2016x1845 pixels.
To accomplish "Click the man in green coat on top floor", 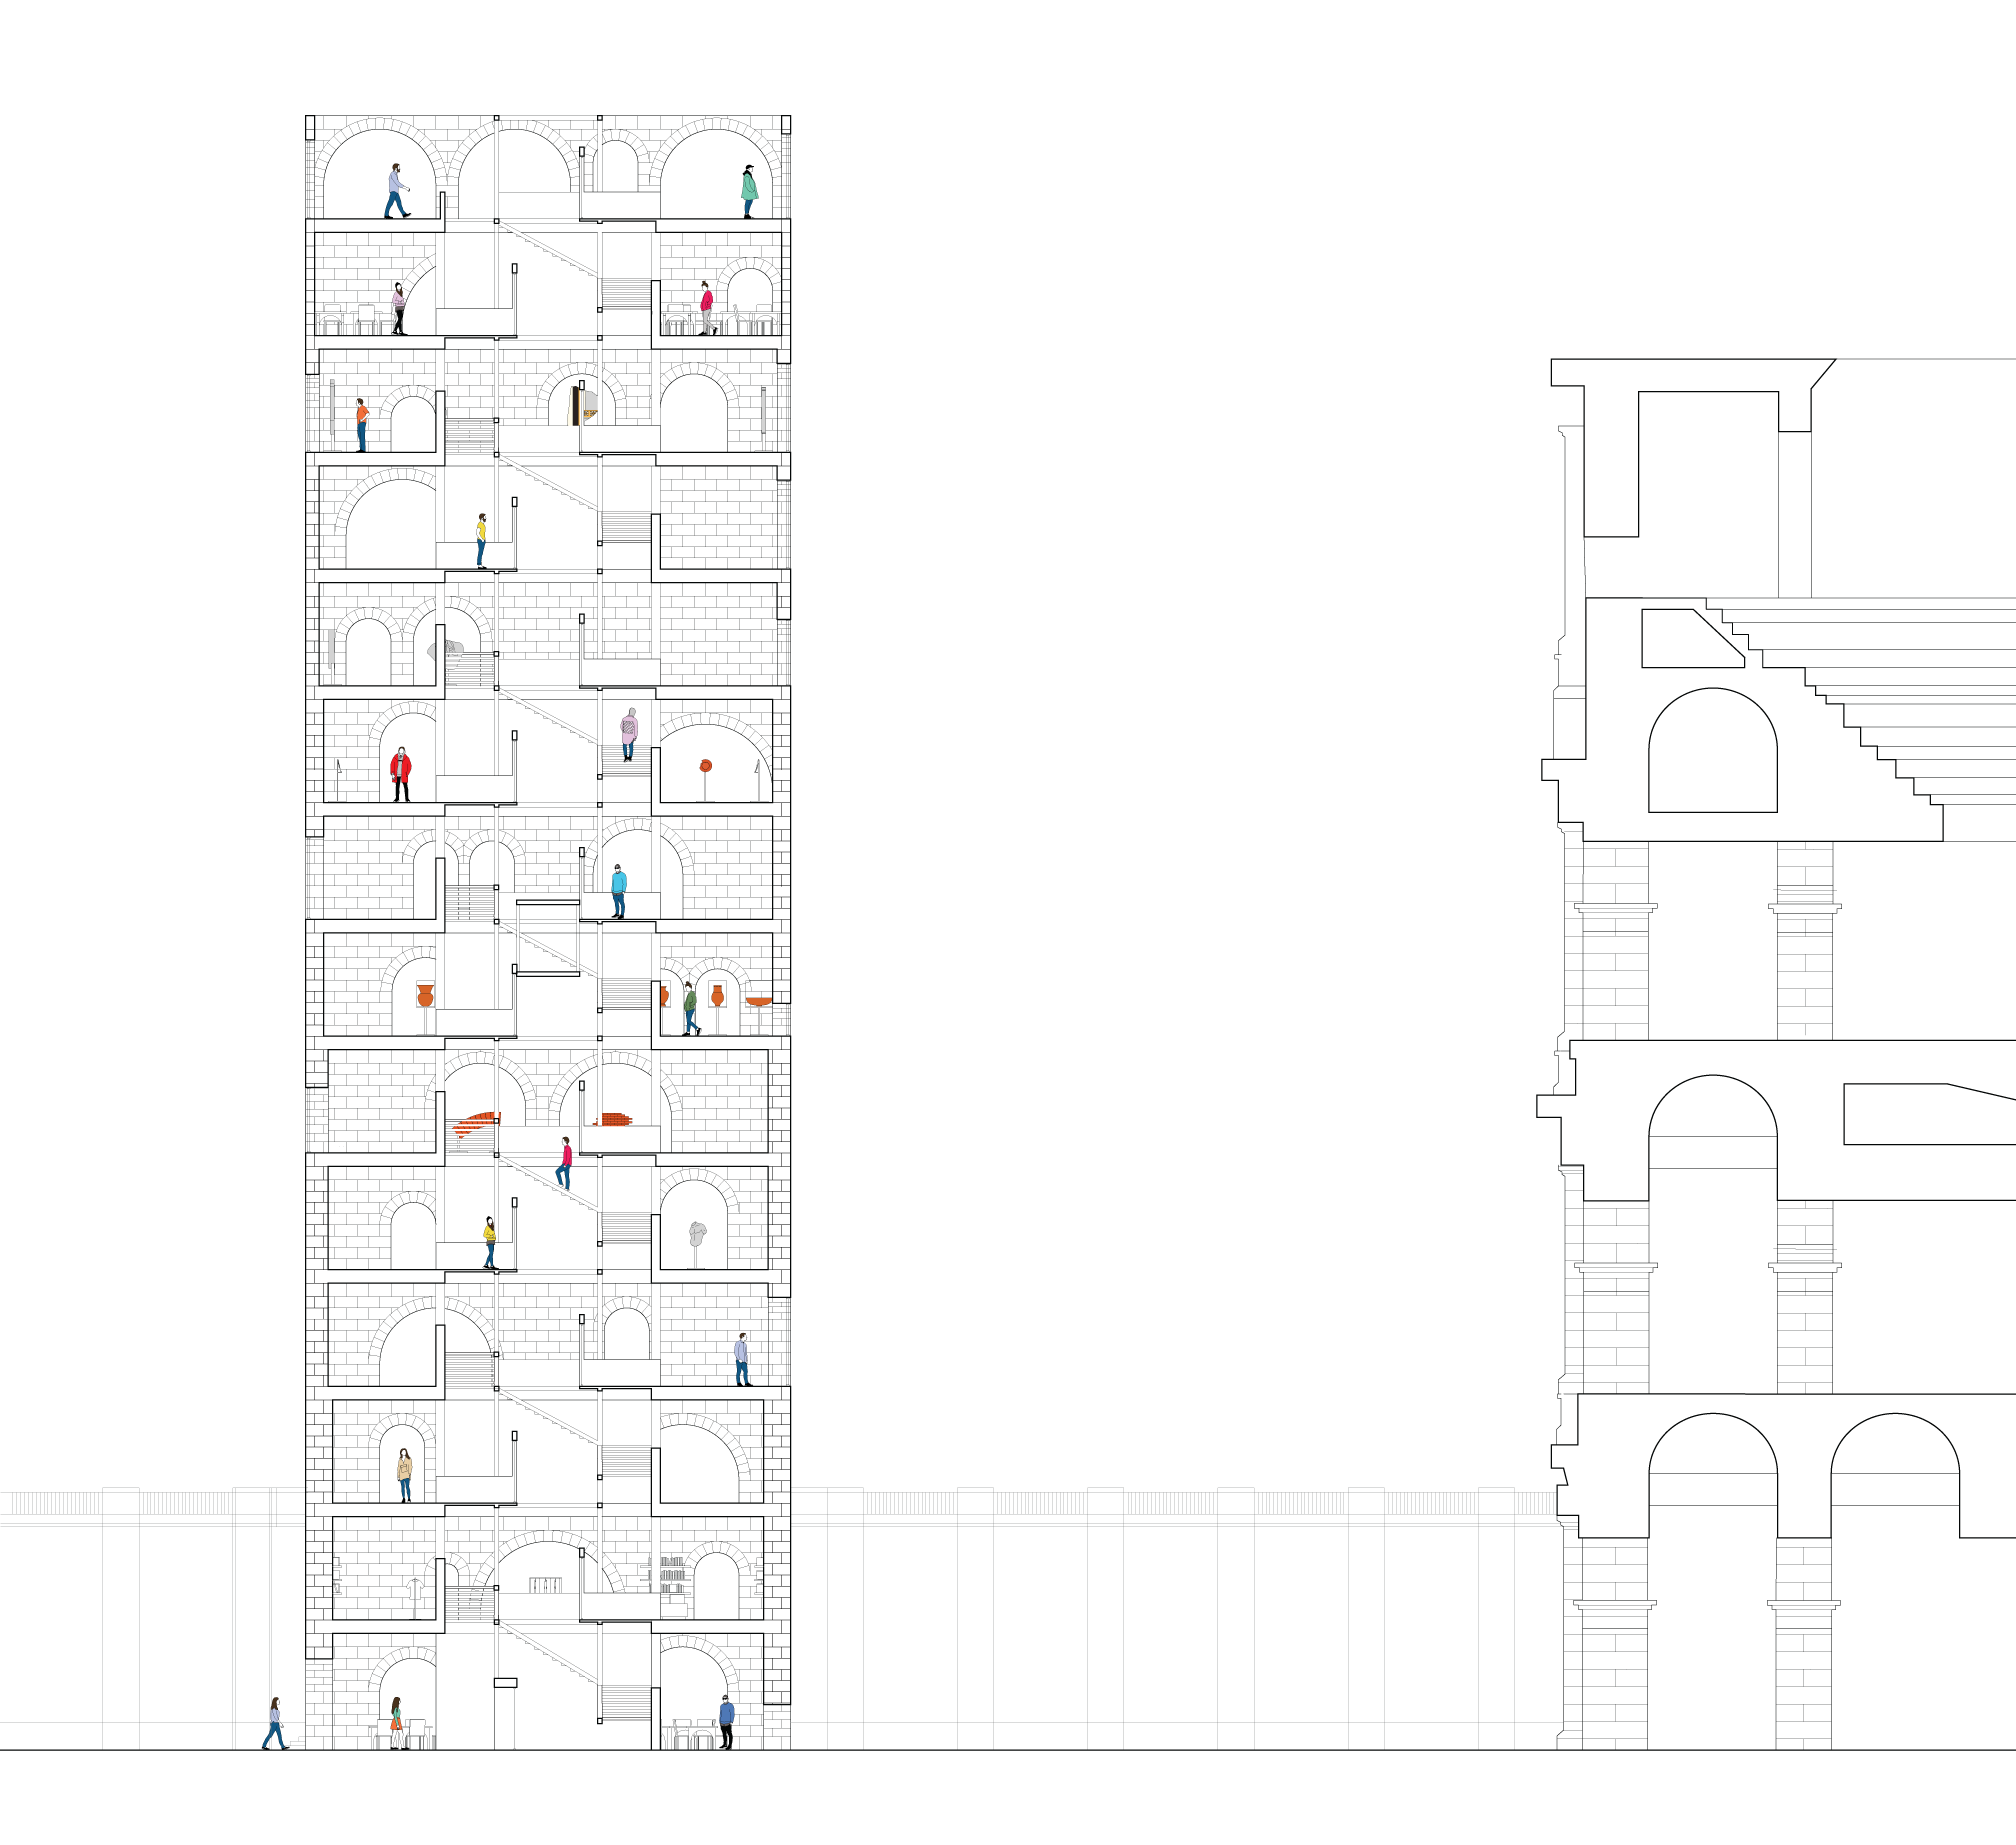I will click(x=749, y=192).
